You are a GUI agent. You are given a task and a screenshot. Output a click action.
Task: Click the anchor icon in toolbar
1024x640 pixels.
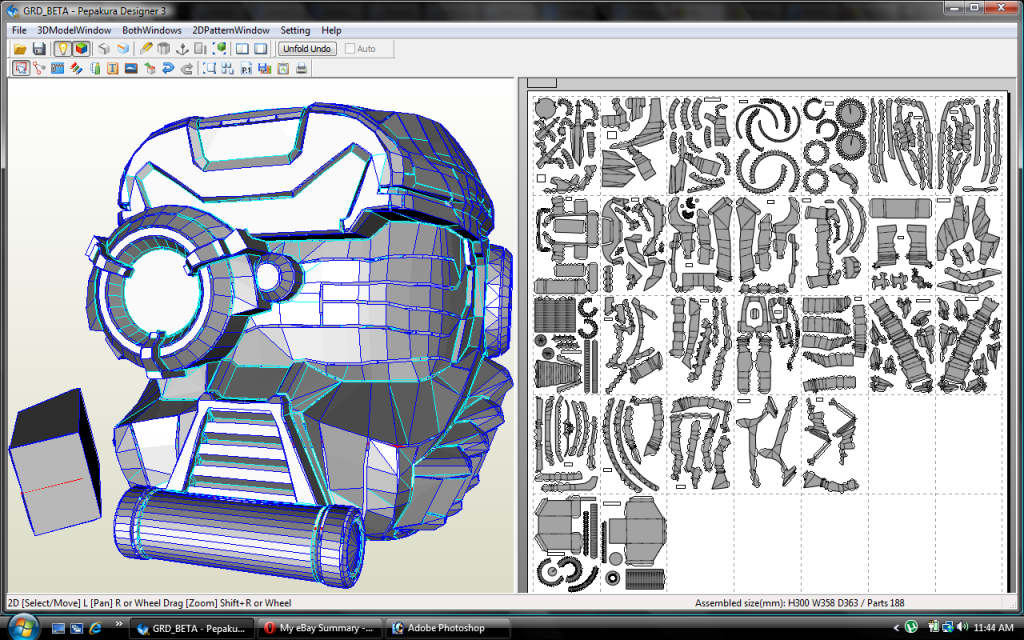(183, 49)
